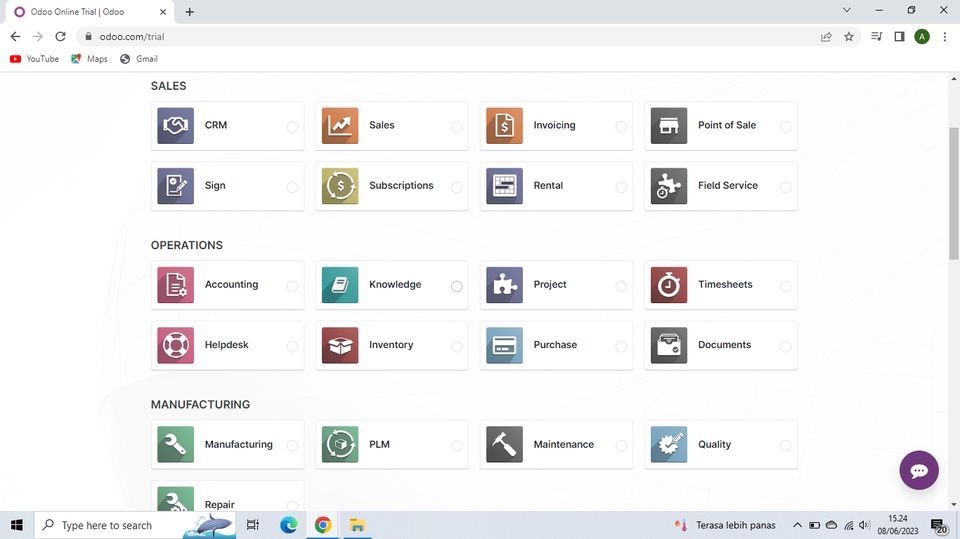Screen dimensions: 960x539
Task: Click the PLM cycle box icon
Action: 340,444
